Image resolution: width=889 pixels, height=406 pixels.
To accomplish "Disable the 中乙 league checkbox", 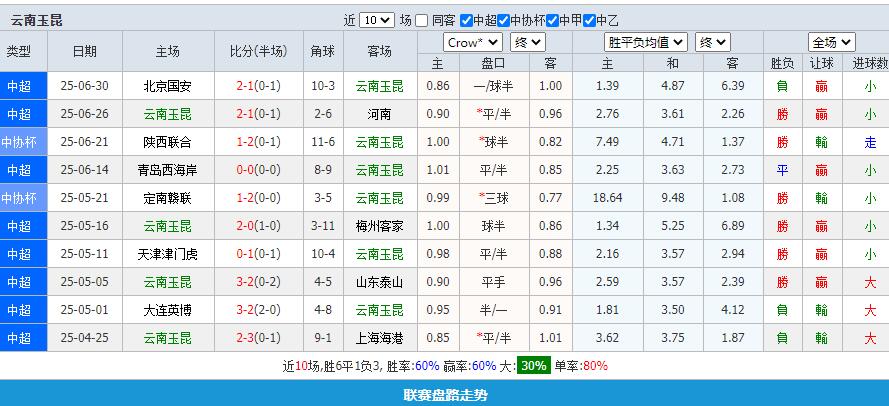I will click(590, 20).
